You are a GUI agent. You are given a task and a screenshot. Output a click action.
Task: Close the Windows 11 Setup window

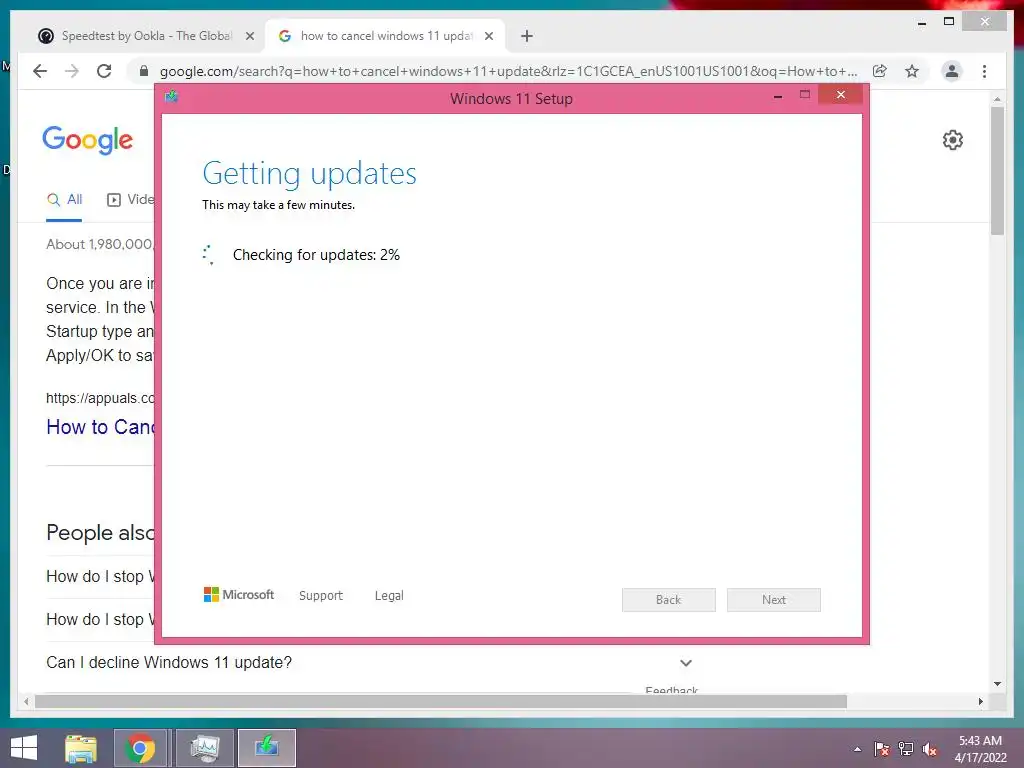[840, 95]
